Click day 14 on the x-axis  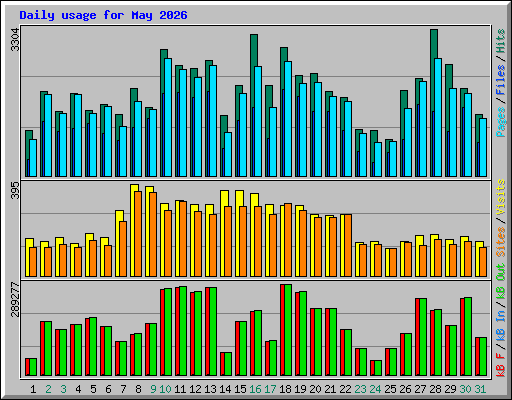(225, 389)
